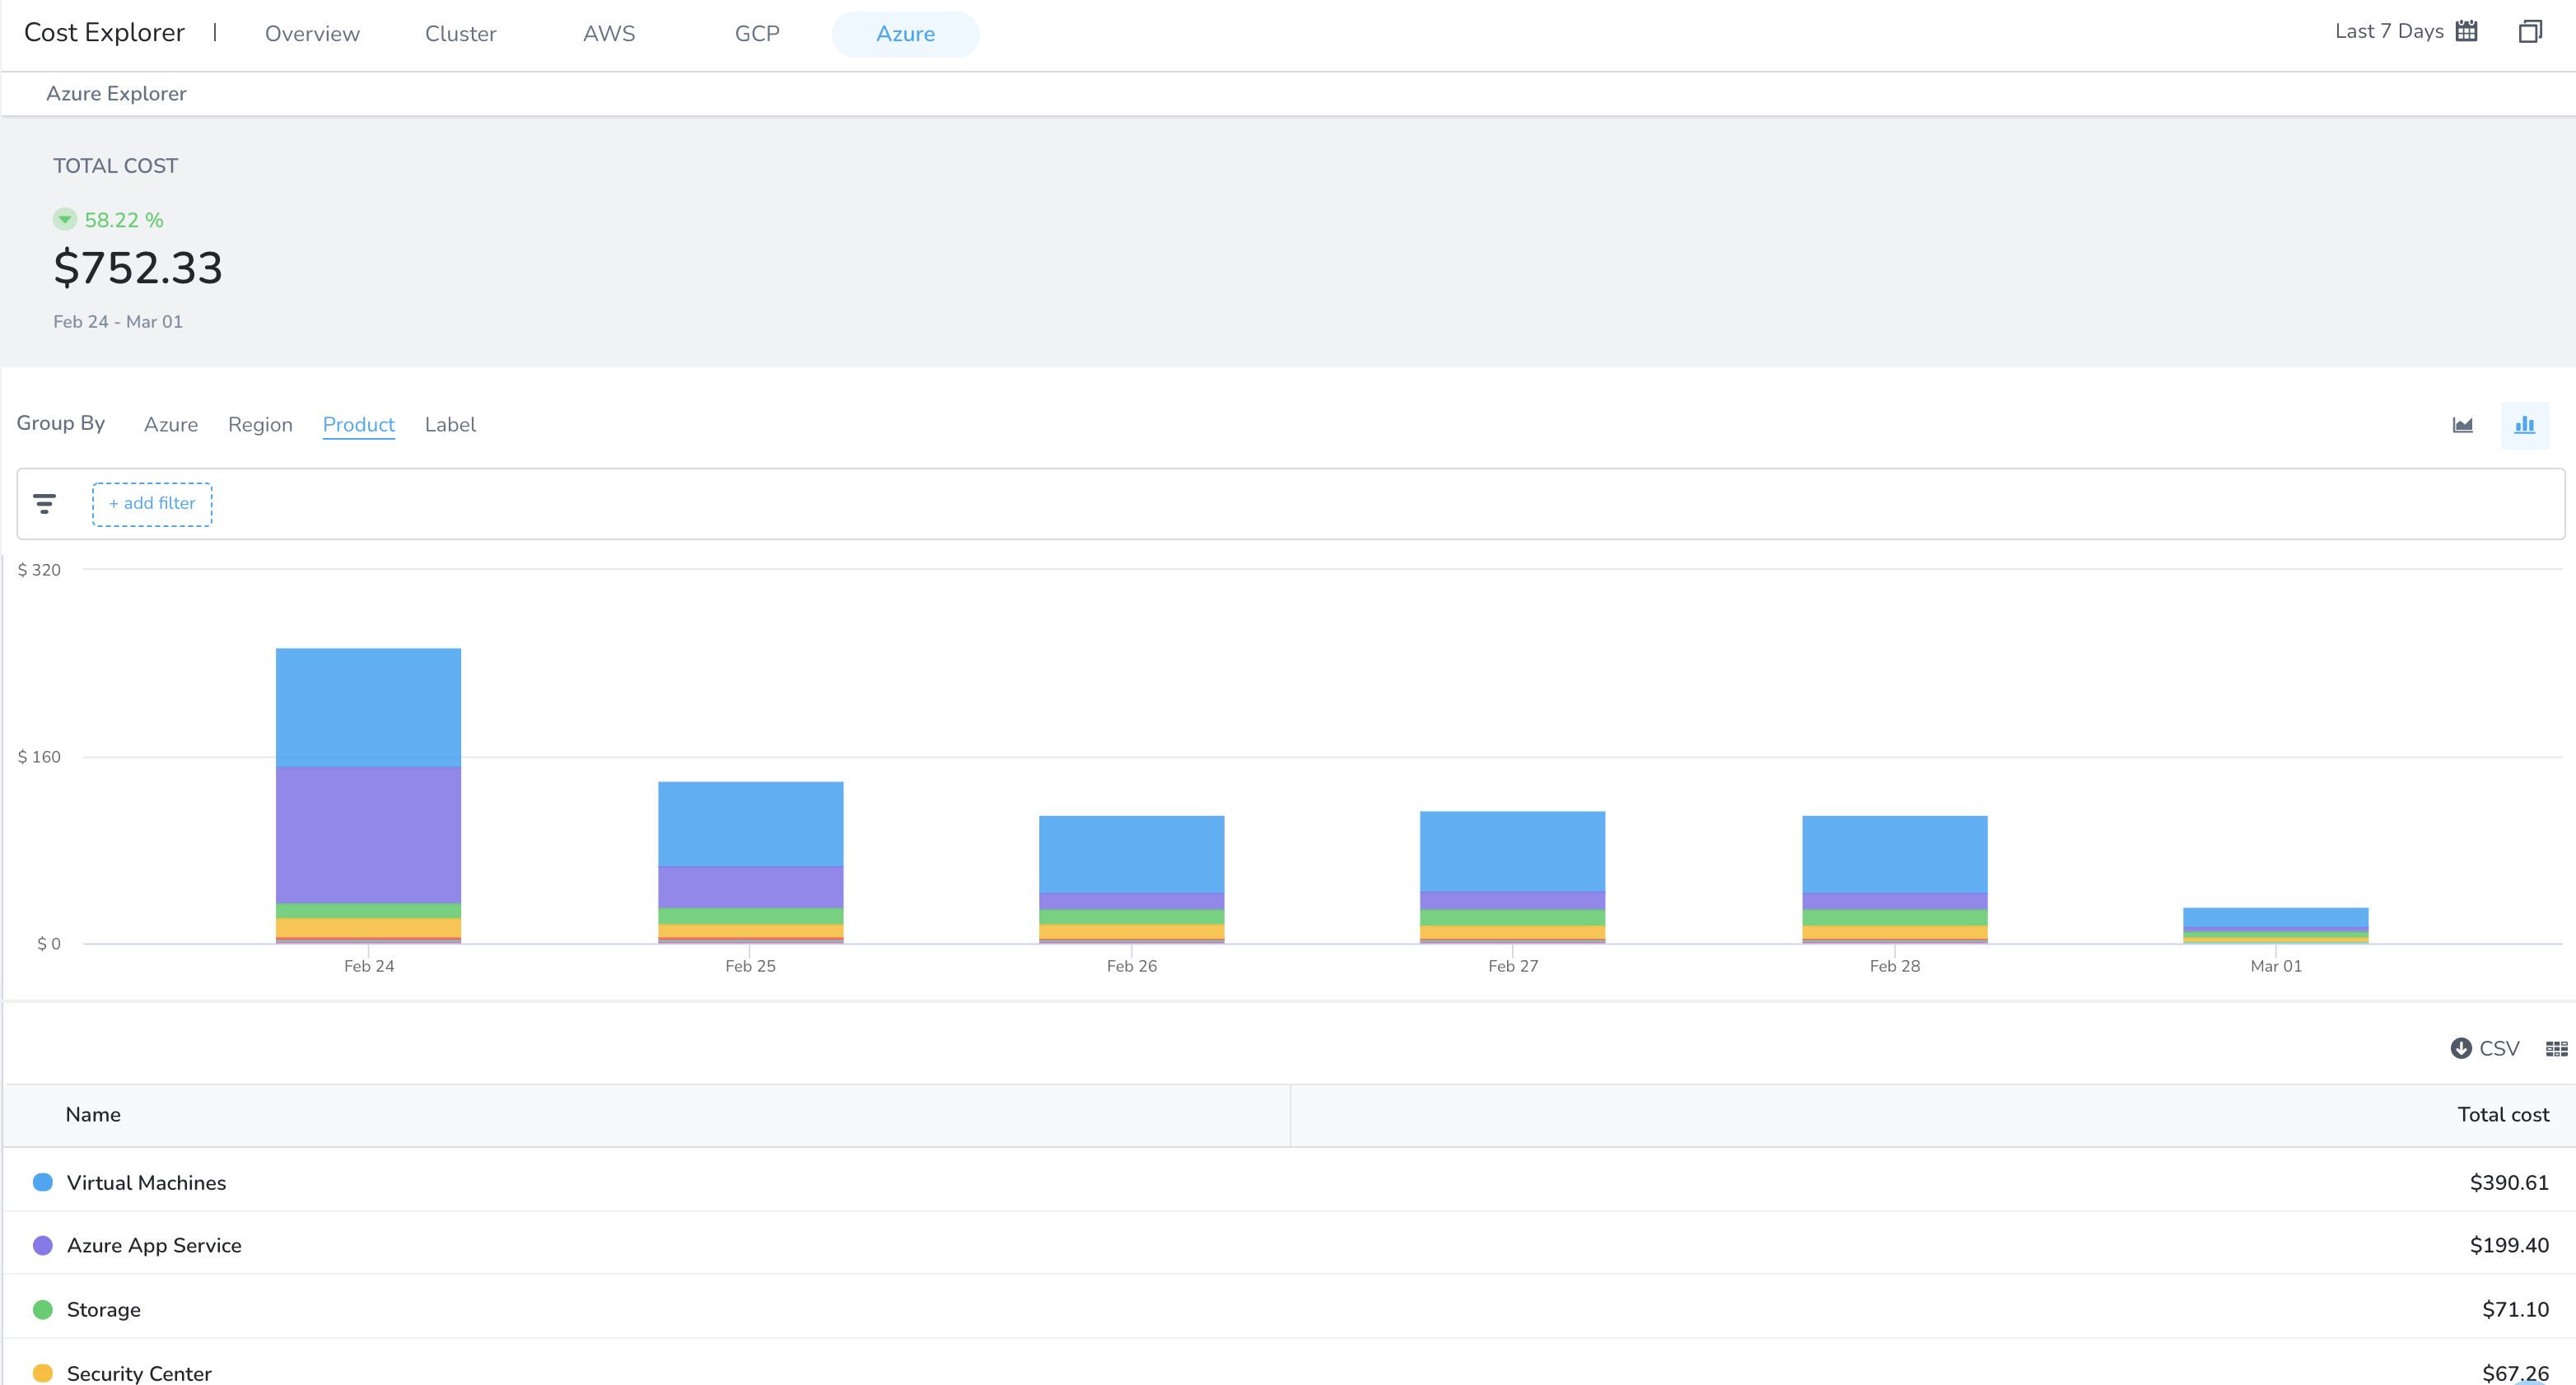Viewport: 2576px width, 1385px height.
Task: Click the Security Center yellow dot
Action: pos(43,1373)
